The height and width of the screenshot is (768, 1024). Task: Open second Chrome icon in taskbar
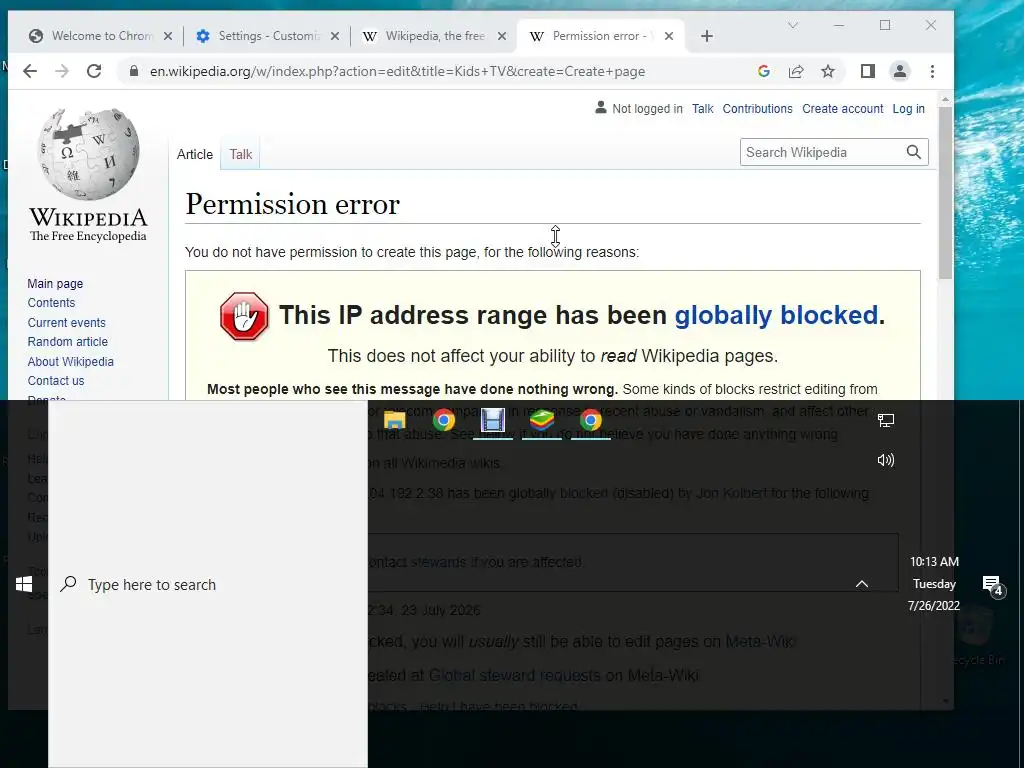click(x=591, y=420)
